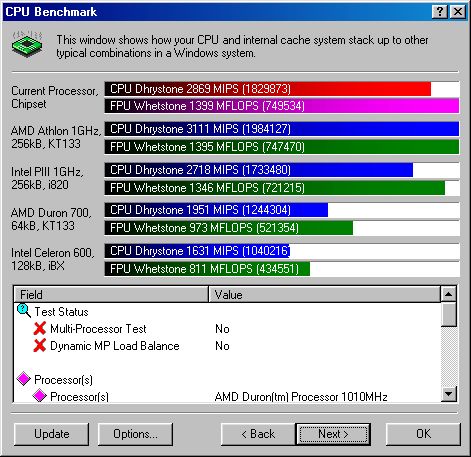Screen dimensions: 471x457
Task: Confirm with the OK button
Action: [x=423, y=434]
